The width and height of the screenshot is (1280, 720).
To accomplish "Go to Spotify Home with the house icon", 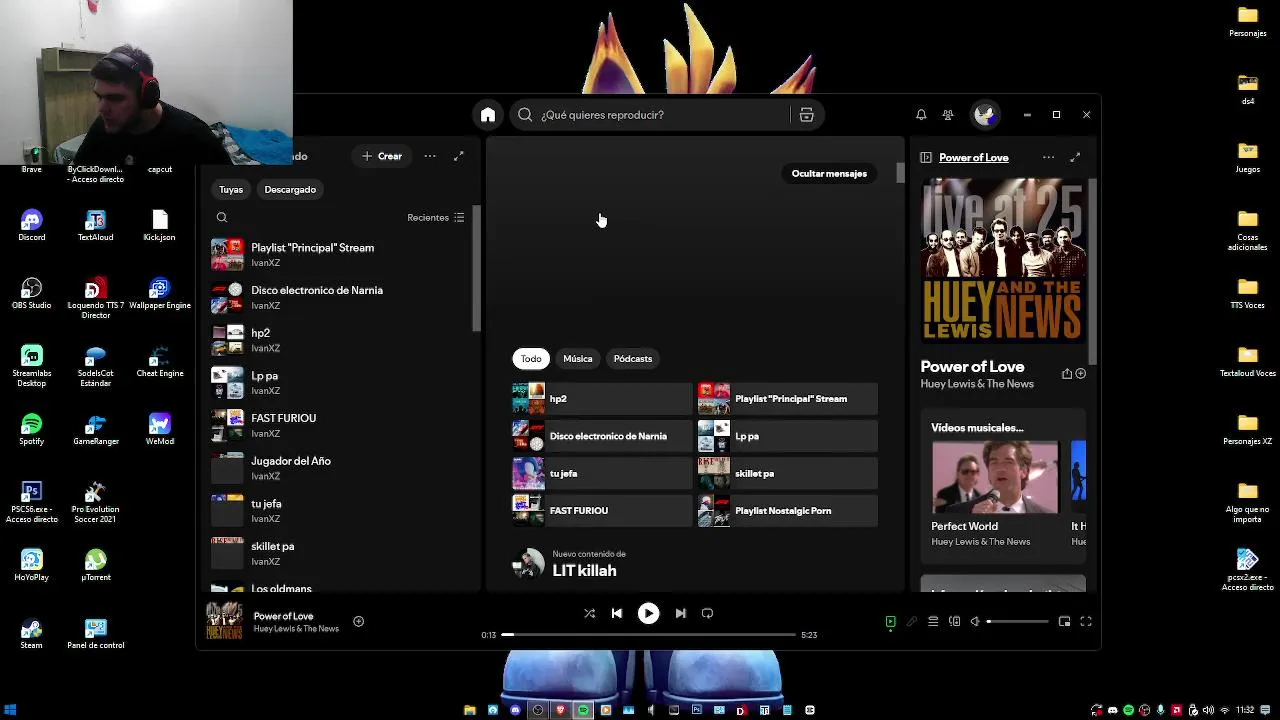I will (487, 115).
